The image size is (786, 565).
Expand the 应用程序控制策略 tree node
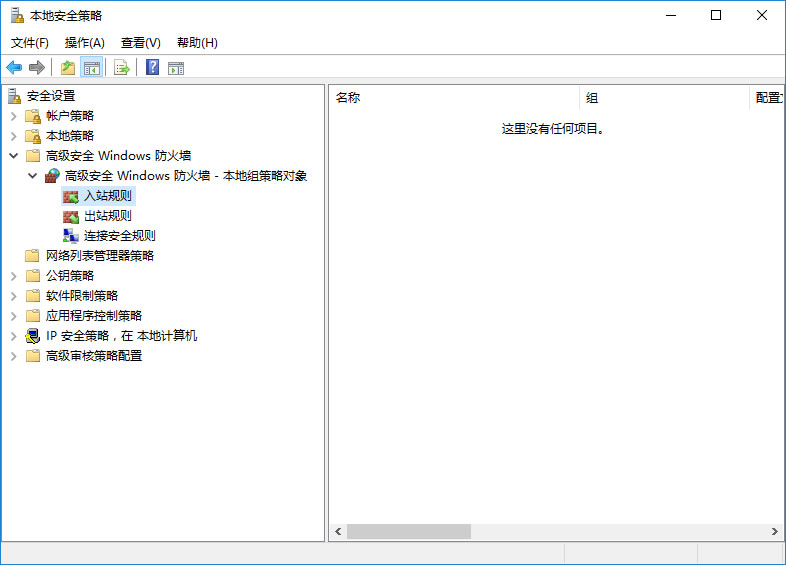(x=14, y=316)
